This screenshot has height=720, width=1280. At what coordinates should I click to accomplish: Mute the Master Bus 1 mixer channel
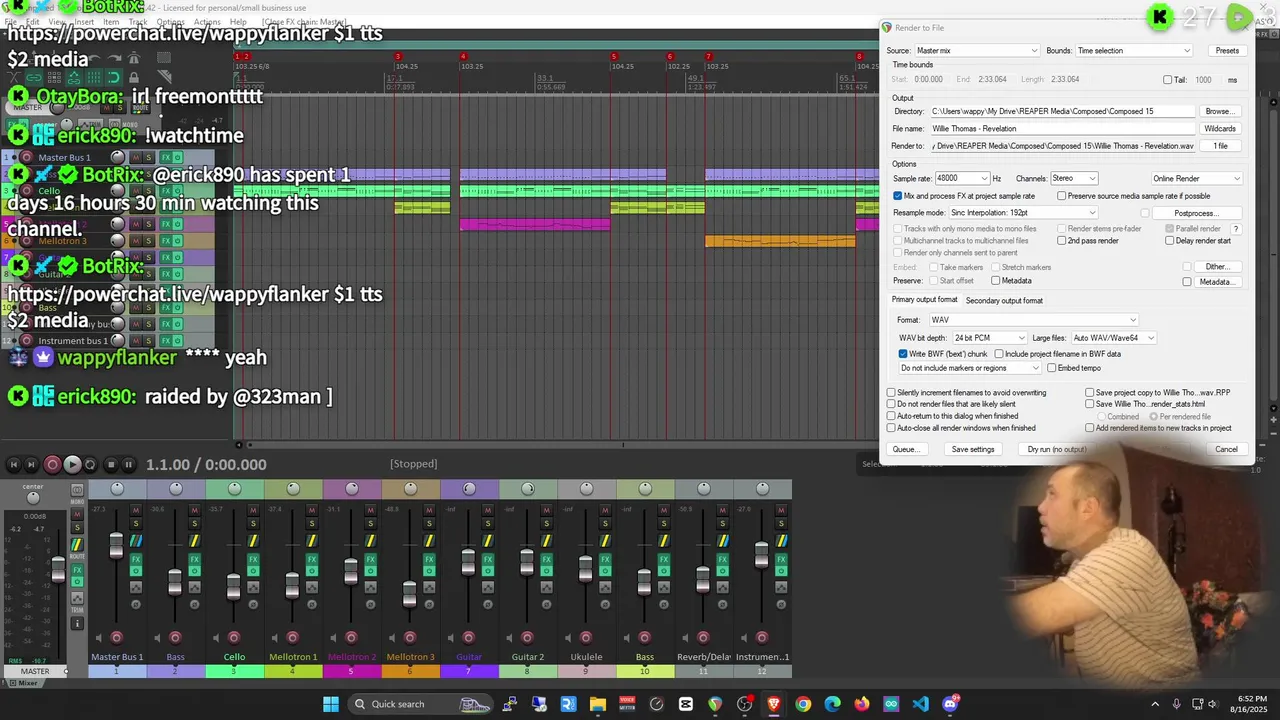click(x=136, y=510)
